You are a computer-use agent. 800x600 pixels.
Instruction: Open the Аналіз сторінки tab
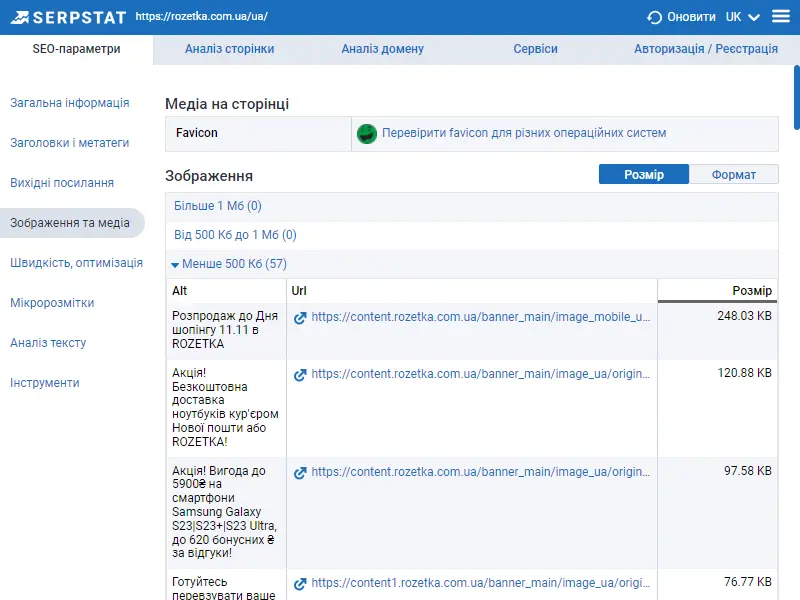click(230, 49)
